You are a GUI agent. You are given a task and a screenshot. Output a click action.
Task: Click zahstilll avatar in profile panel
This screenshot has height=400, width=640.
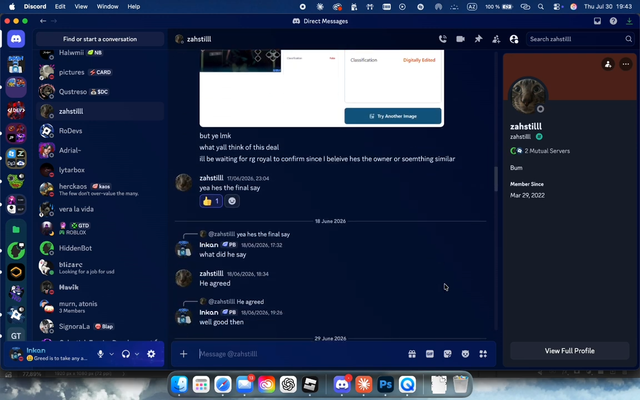(x=528, y=96)
